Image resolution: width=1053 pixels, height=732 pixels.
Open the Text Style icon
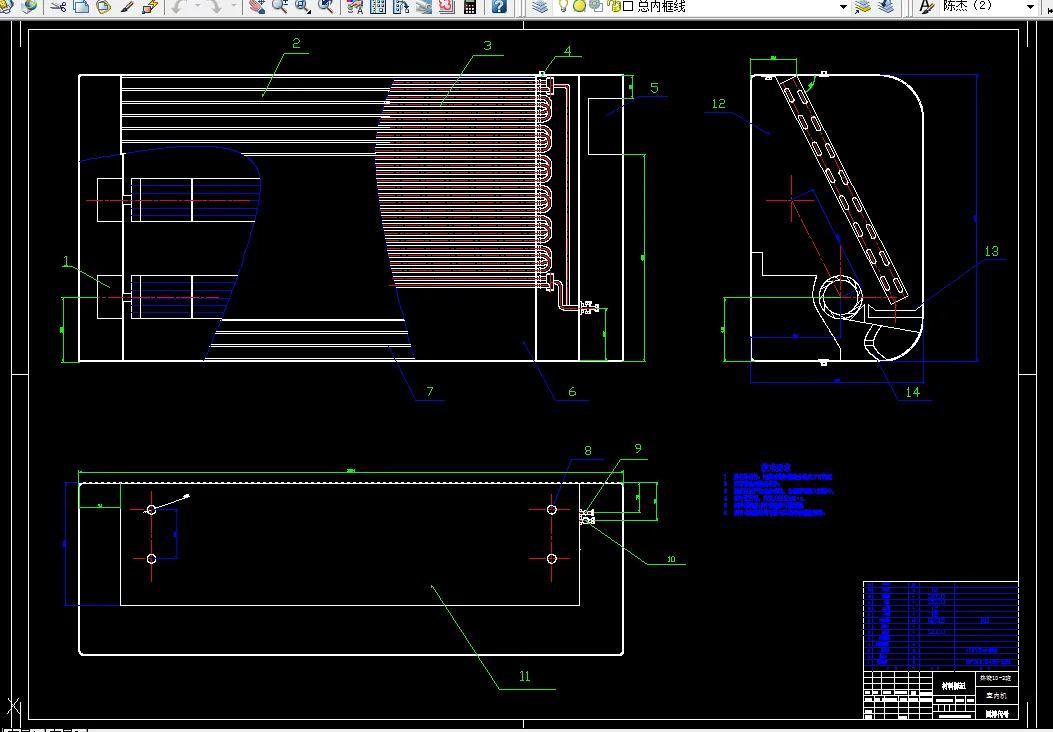[927, 7]
